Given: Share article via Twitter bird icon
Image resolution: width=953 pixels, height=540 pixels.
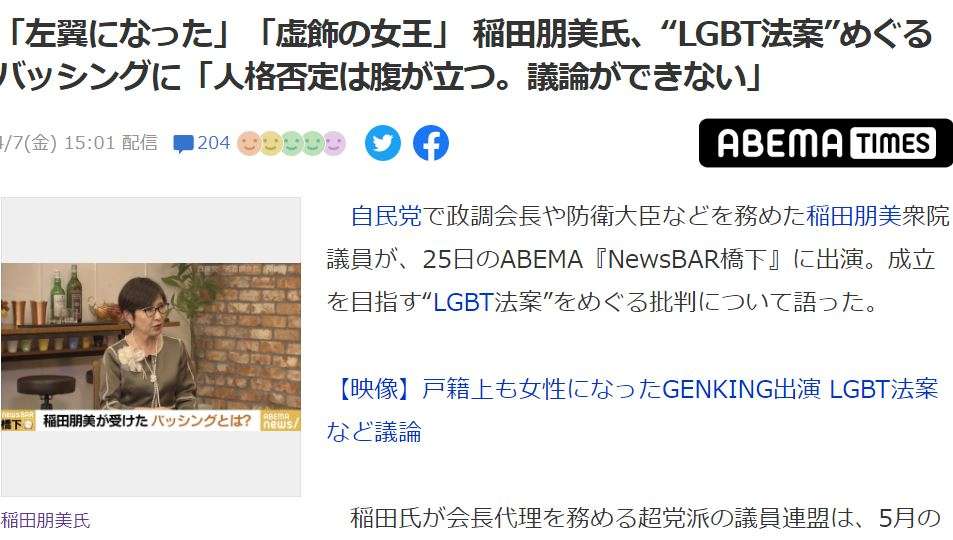Looking at the screenshot, I should coord(383,143).
